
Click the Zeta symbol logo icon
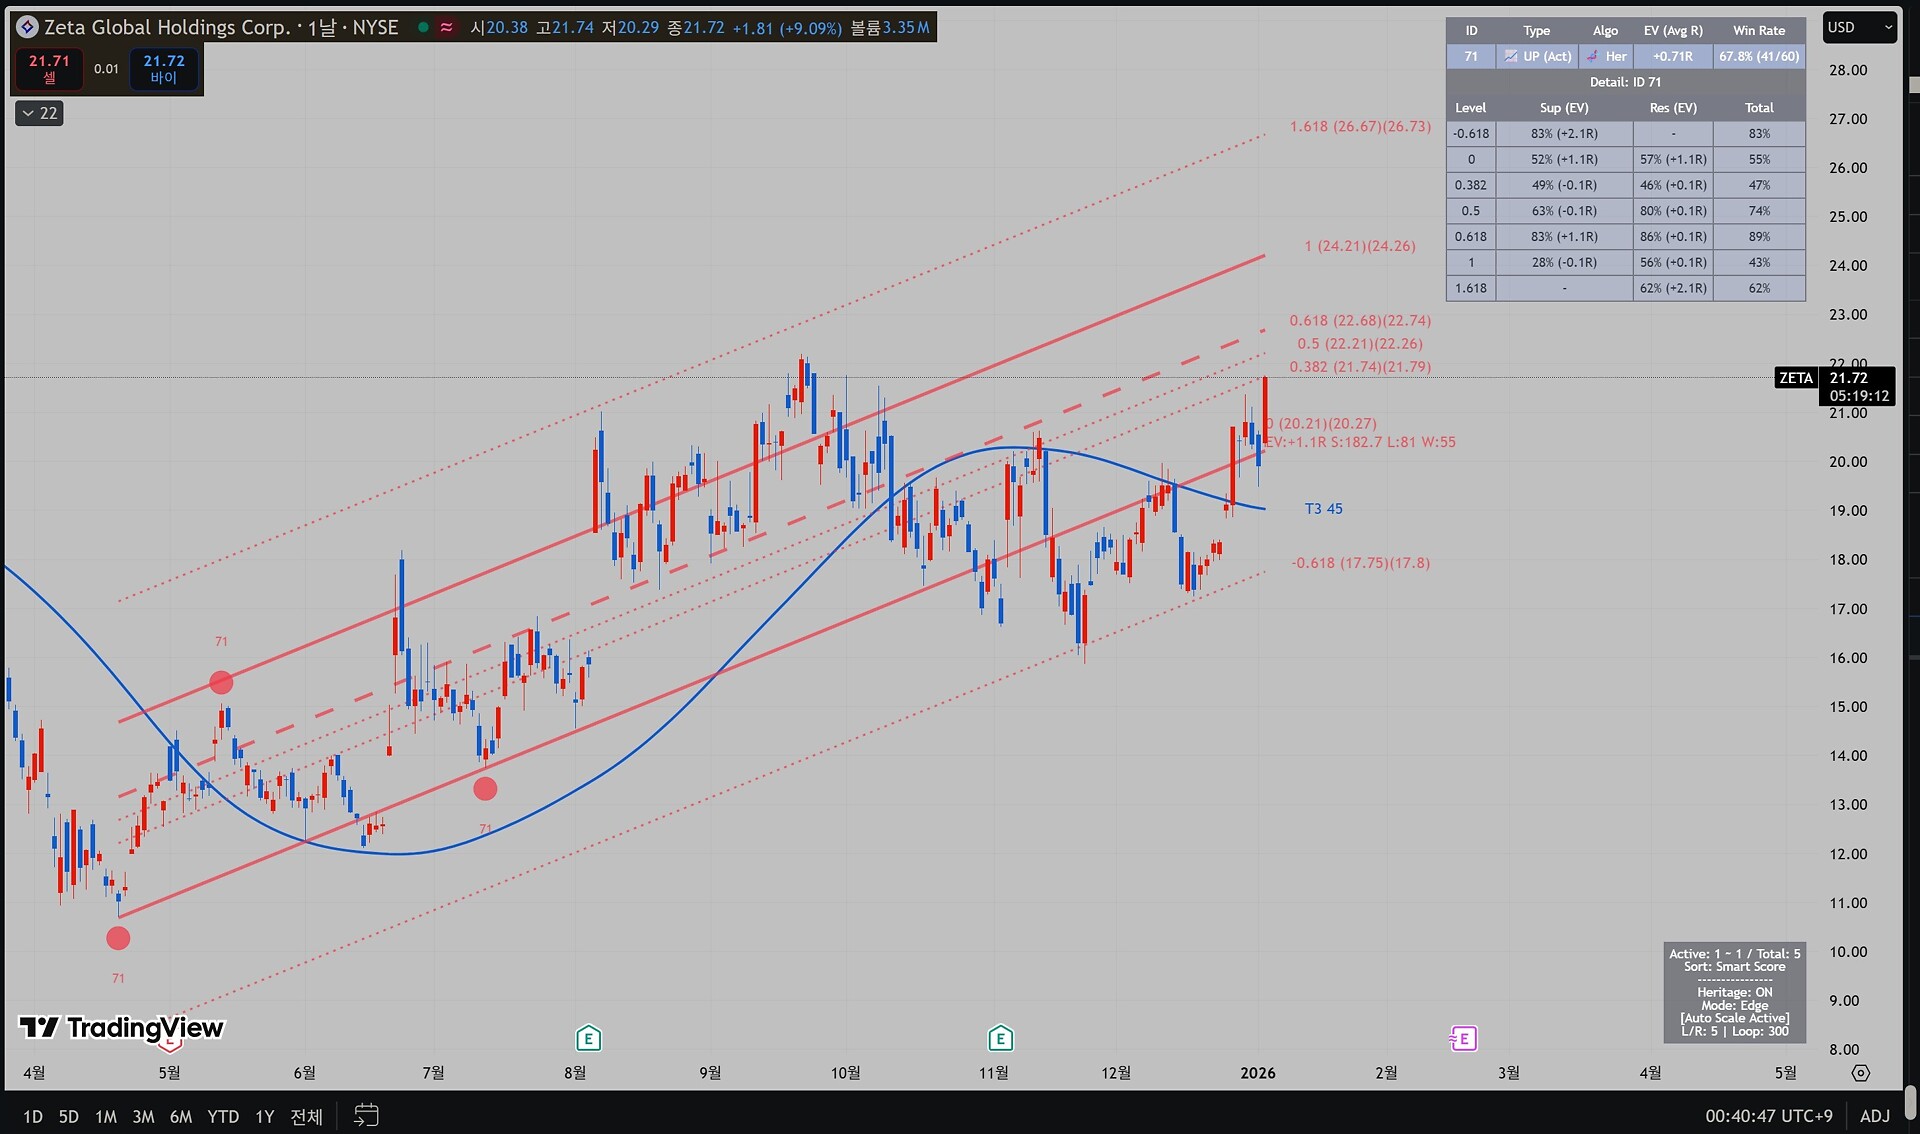point(27,27)
